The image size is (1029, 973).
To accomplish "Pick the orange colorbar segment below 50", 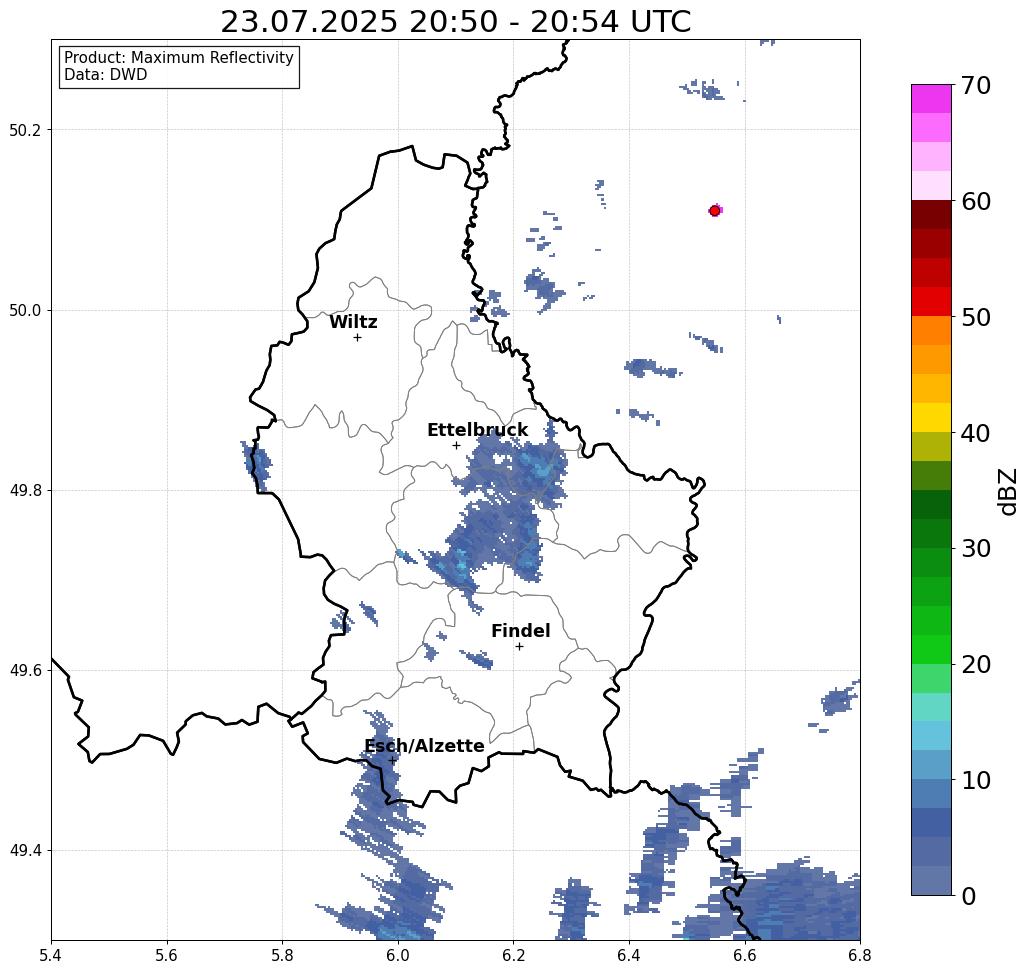I will [x=931, y=331].
